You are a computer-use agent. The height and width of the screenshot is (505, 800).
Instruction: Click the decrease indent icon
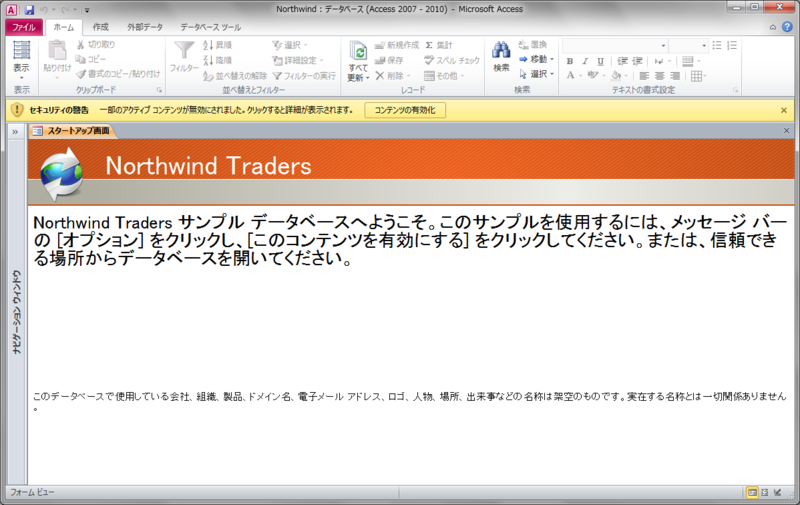pos(622,61)
